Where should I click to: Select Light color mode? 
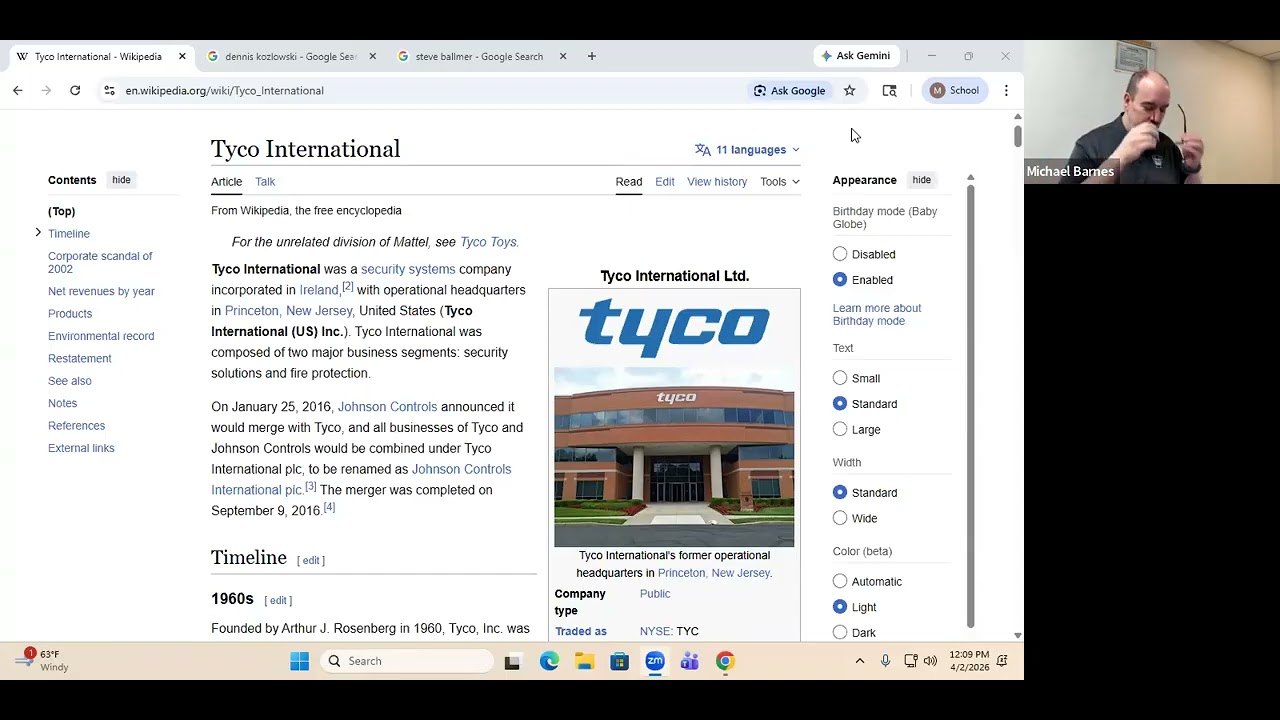[840, 607]
